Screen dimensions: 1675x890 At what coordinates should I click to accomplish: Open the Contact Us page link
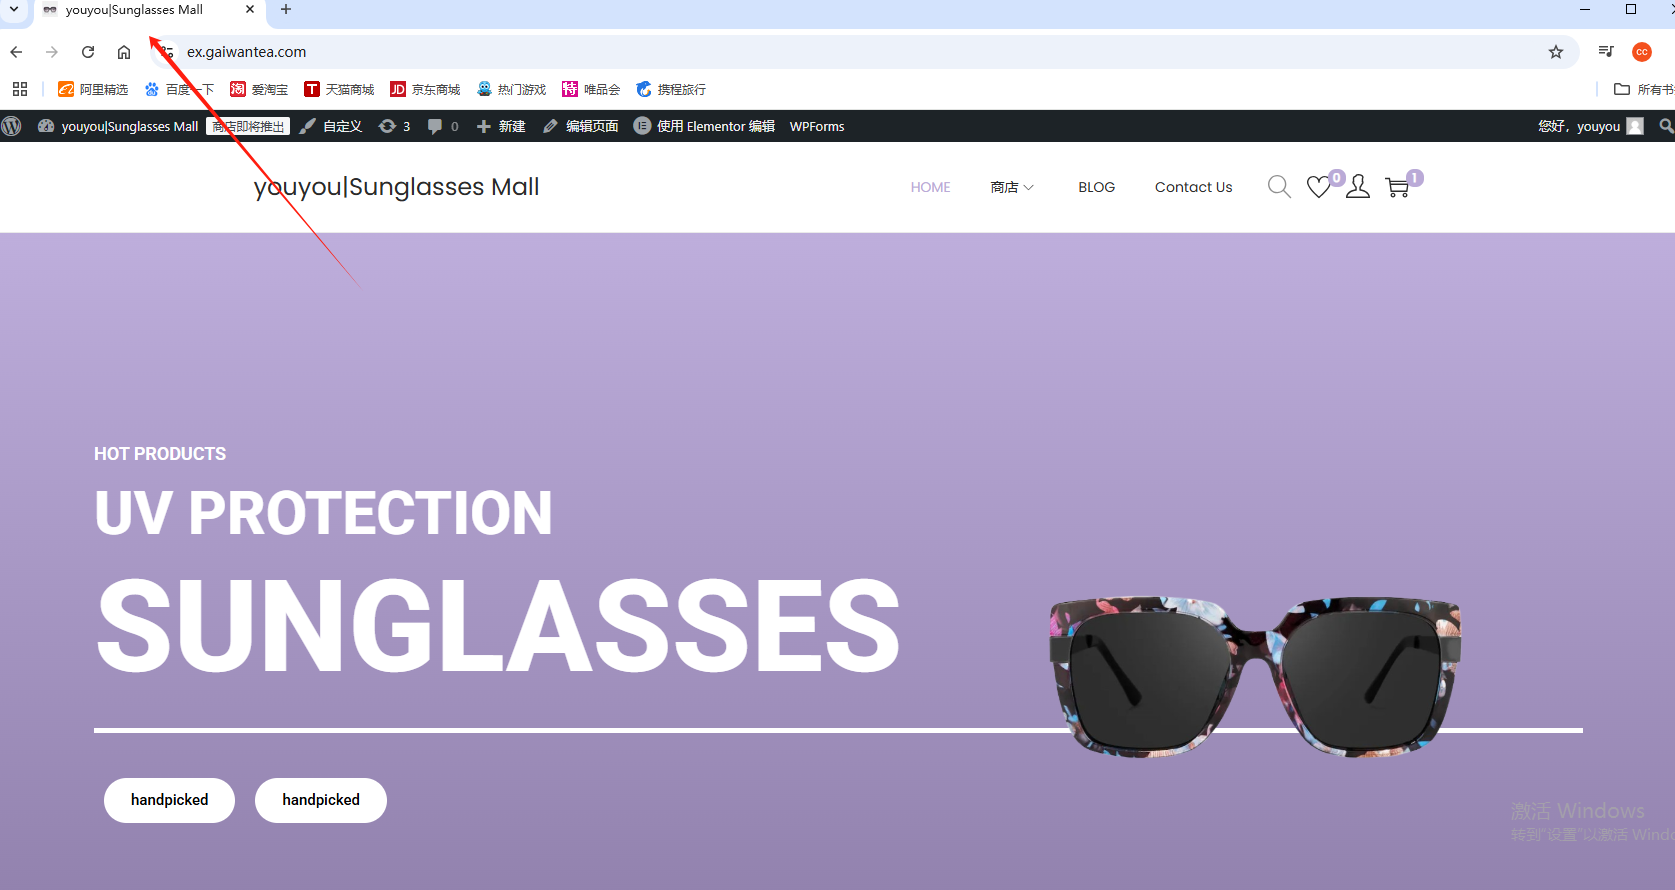1193,187
